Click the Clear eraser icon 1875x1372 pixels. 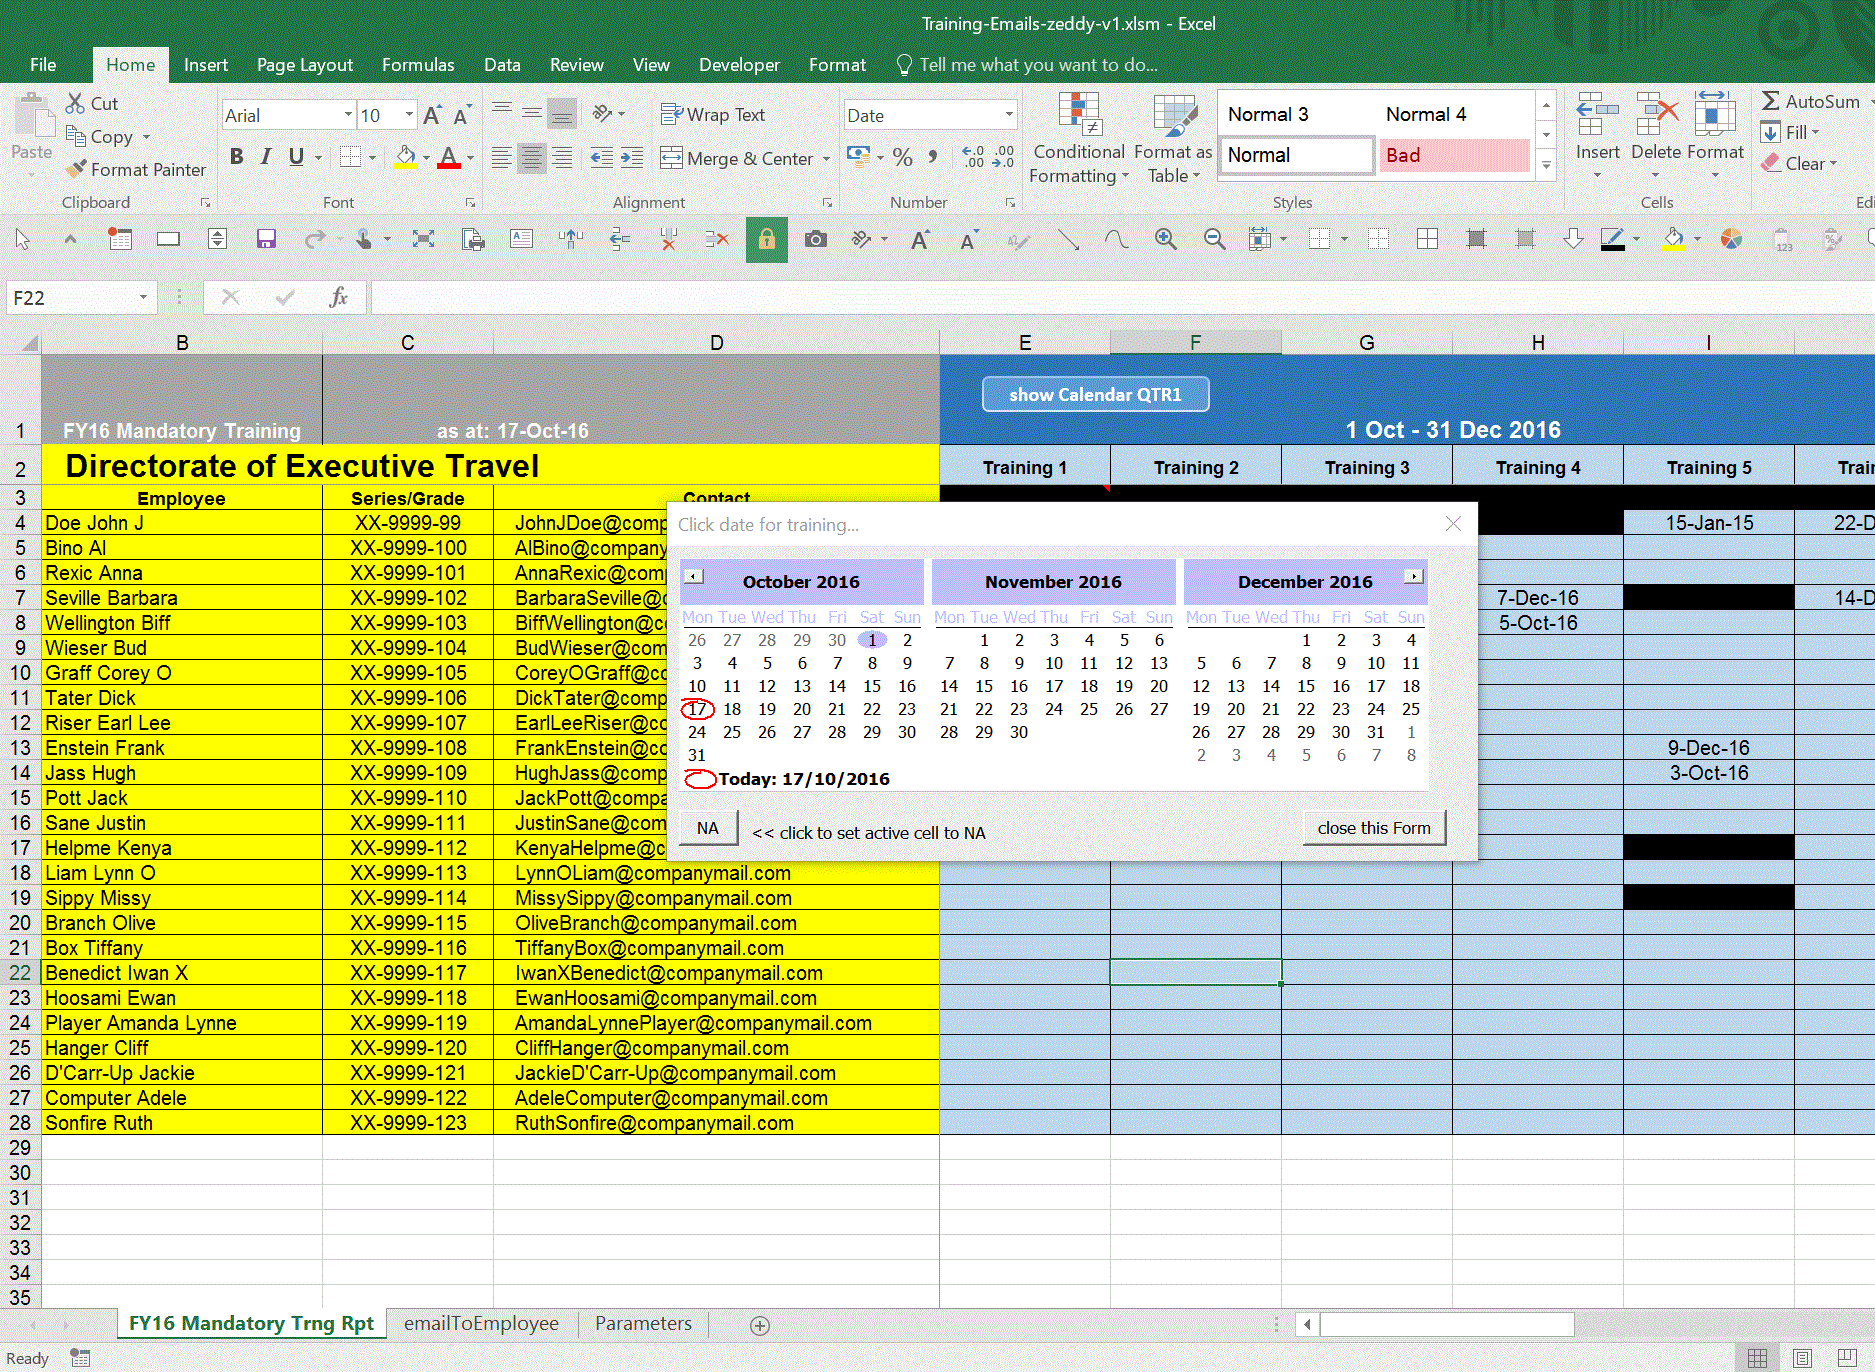1771,163
